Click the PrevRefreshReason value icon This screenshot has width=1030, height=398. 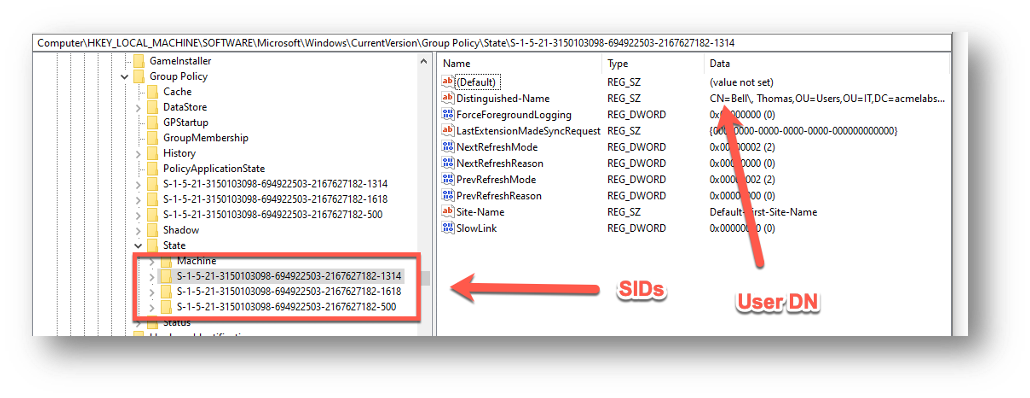tap(448, 196)
